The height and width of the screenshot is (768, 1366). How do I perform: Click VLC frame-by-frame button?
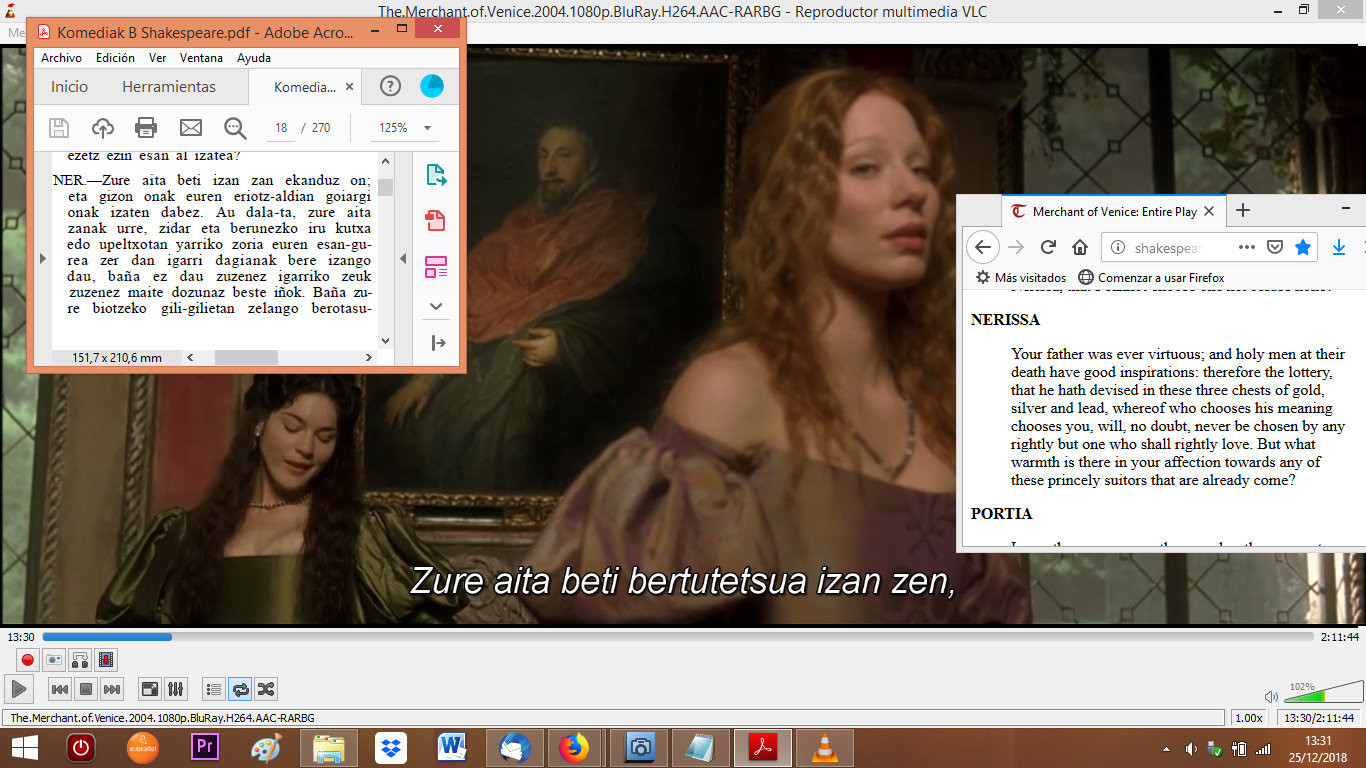pos(106,660)
